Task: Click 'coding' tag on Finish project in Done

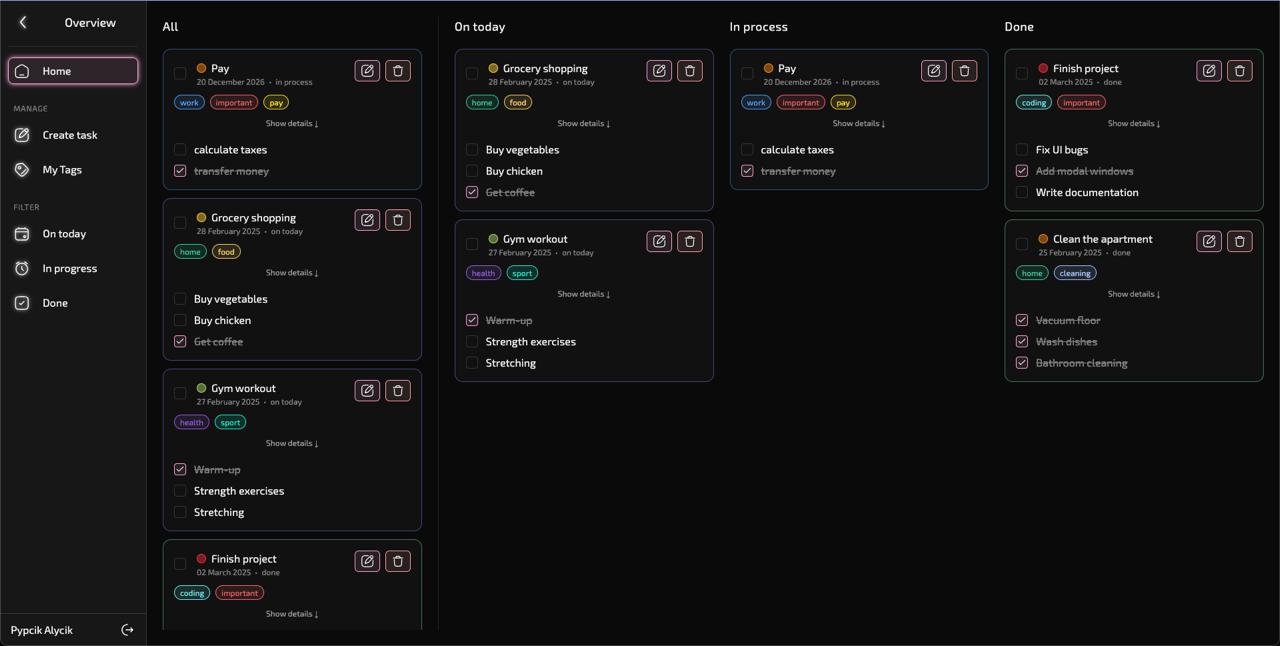Action: coord(1033,102)
